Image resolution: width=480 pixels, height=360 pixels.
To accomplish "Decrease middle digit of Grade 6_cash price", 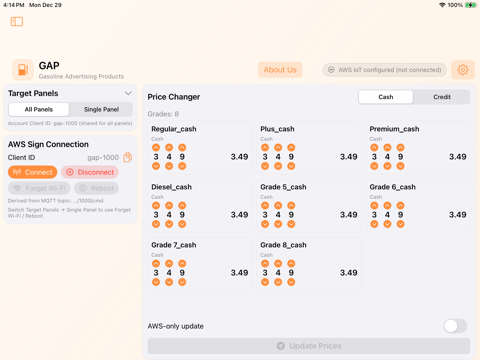I will tap(387, 224).
